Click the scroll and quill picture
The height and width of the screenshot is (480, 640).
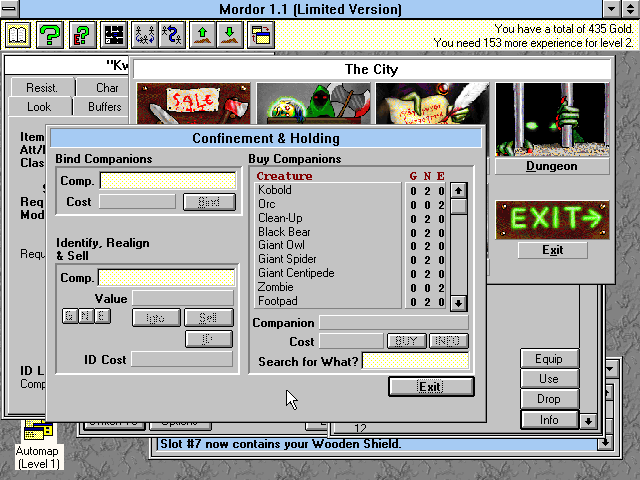tap(433, 103)
